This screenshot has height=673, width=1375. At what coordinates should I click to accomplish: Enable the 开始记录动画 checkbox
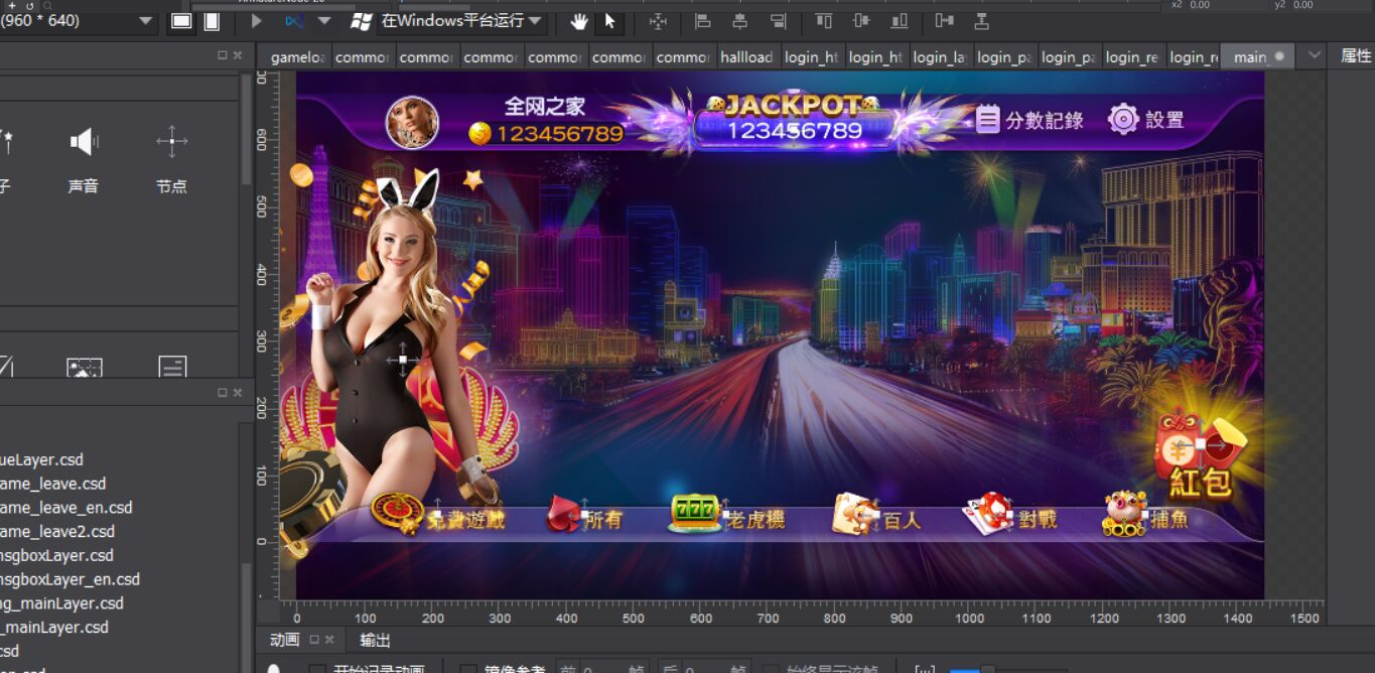coord(317,670)
